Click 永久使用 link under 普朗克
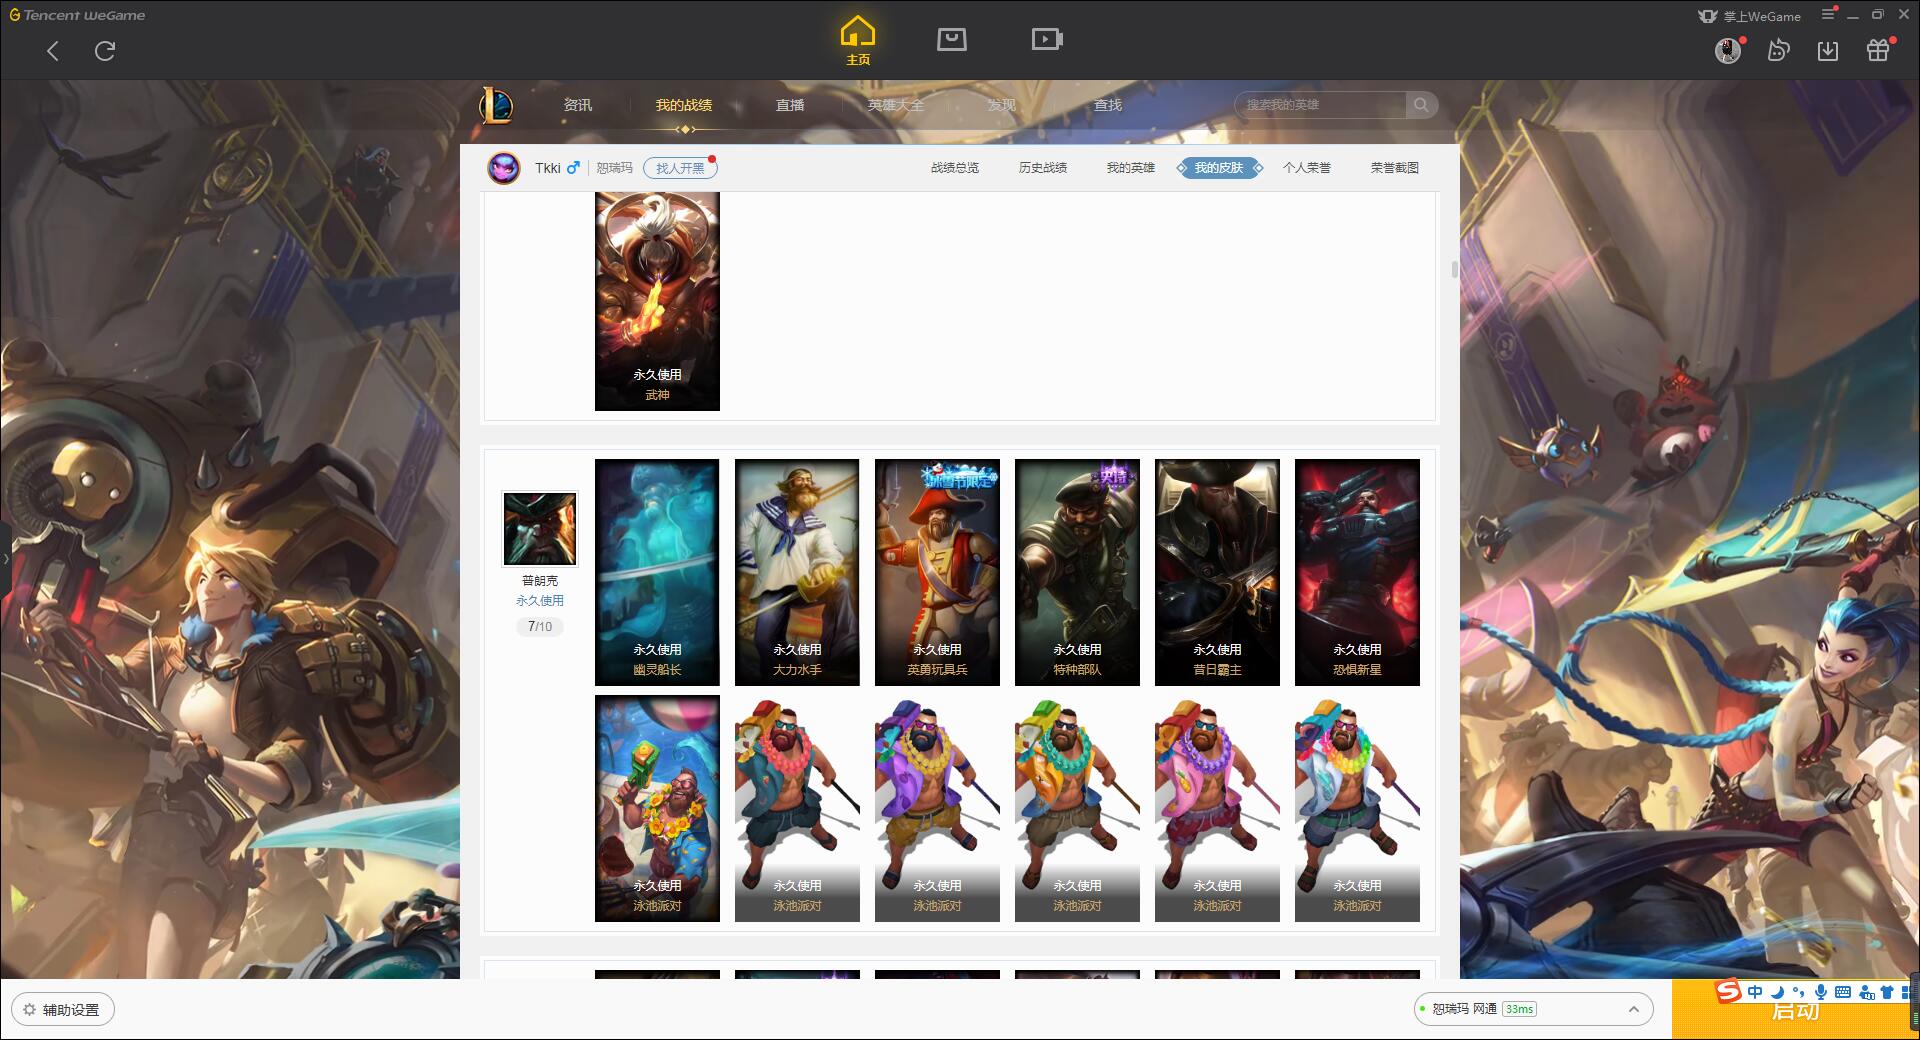 coord(540,601)
